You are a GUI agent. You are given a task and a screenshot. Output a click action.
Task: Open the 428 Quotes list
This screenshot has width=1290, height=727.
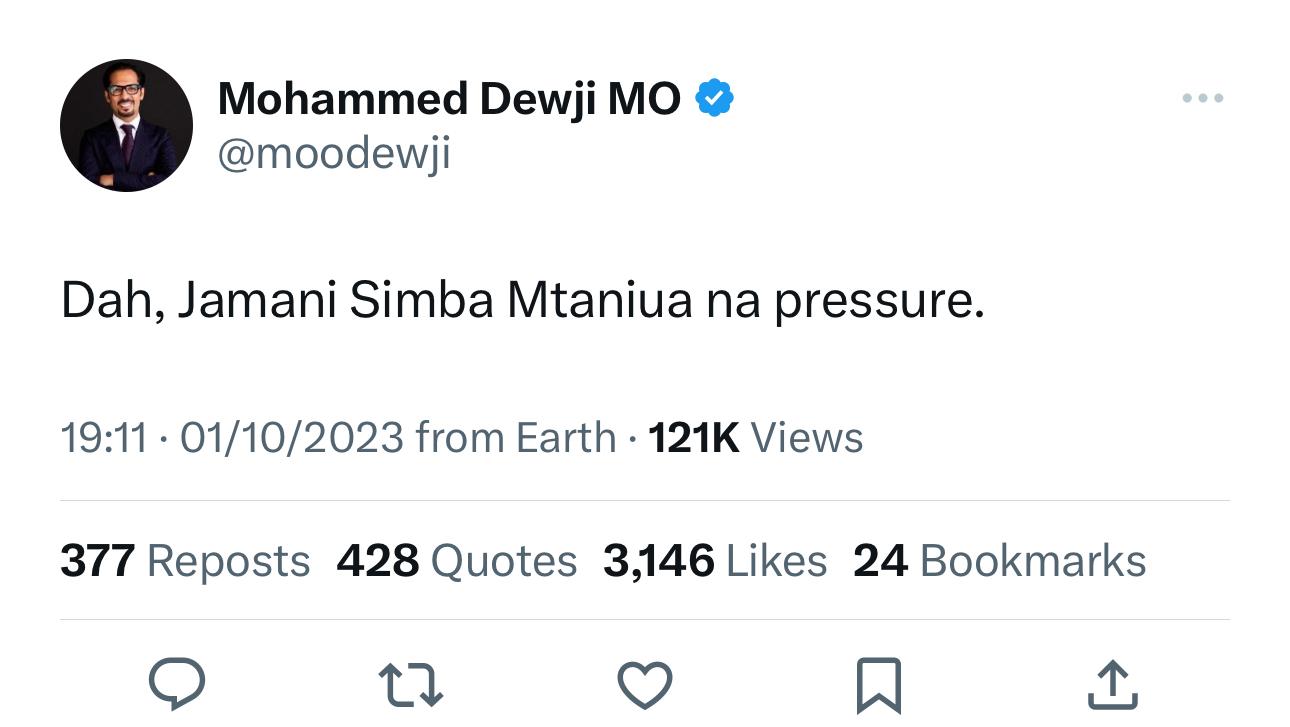[x=456, y=561]
